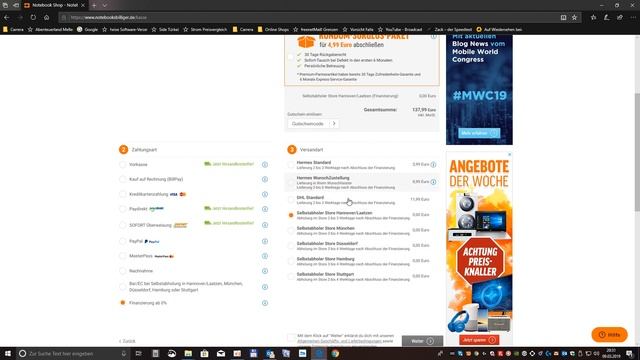Open Online Shops bookmark folder

pos(273,29)
